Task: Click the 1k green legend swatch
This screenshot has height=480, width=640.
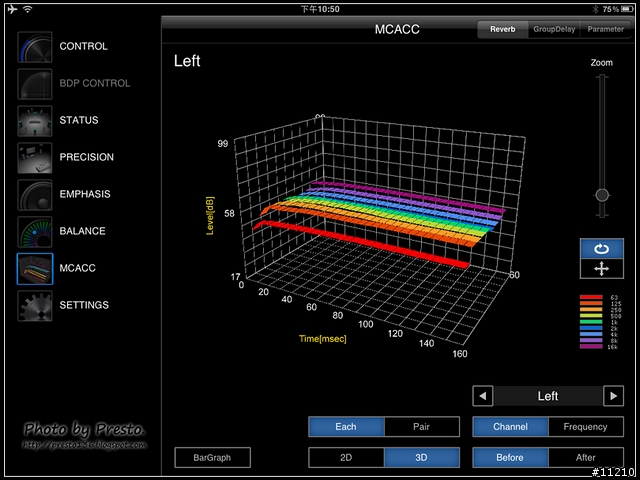Action: coord(591,322)
